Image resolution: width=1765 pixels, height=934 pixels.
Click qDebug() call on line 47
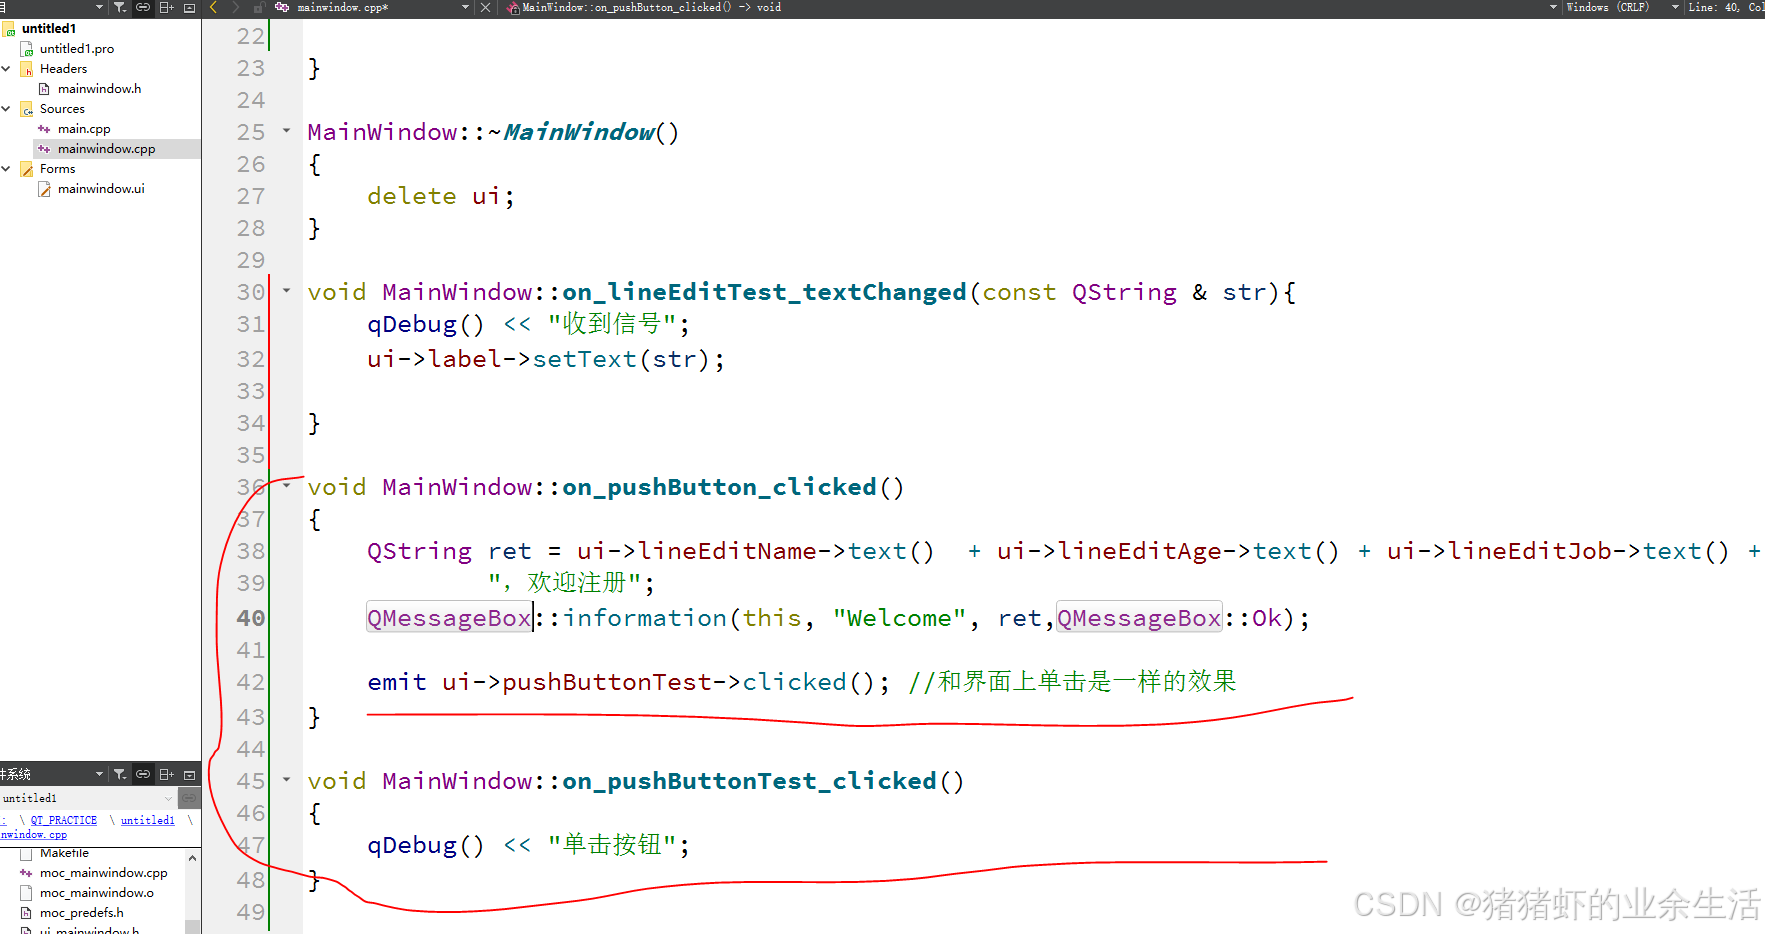point(426,845)
